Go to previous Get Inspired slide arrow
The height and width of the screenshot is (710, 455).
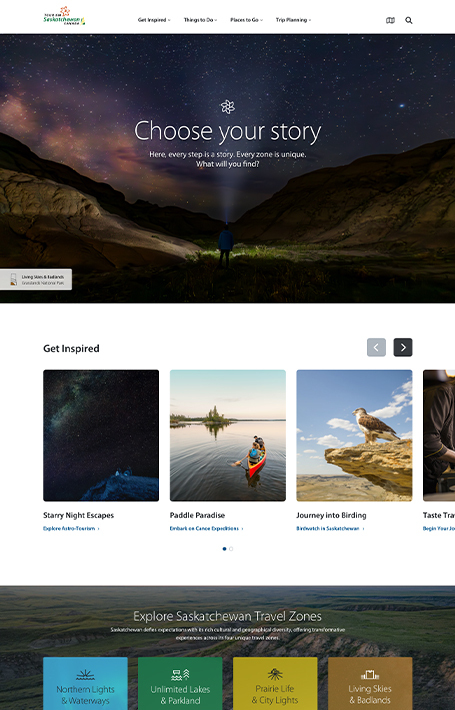point(376,347)
